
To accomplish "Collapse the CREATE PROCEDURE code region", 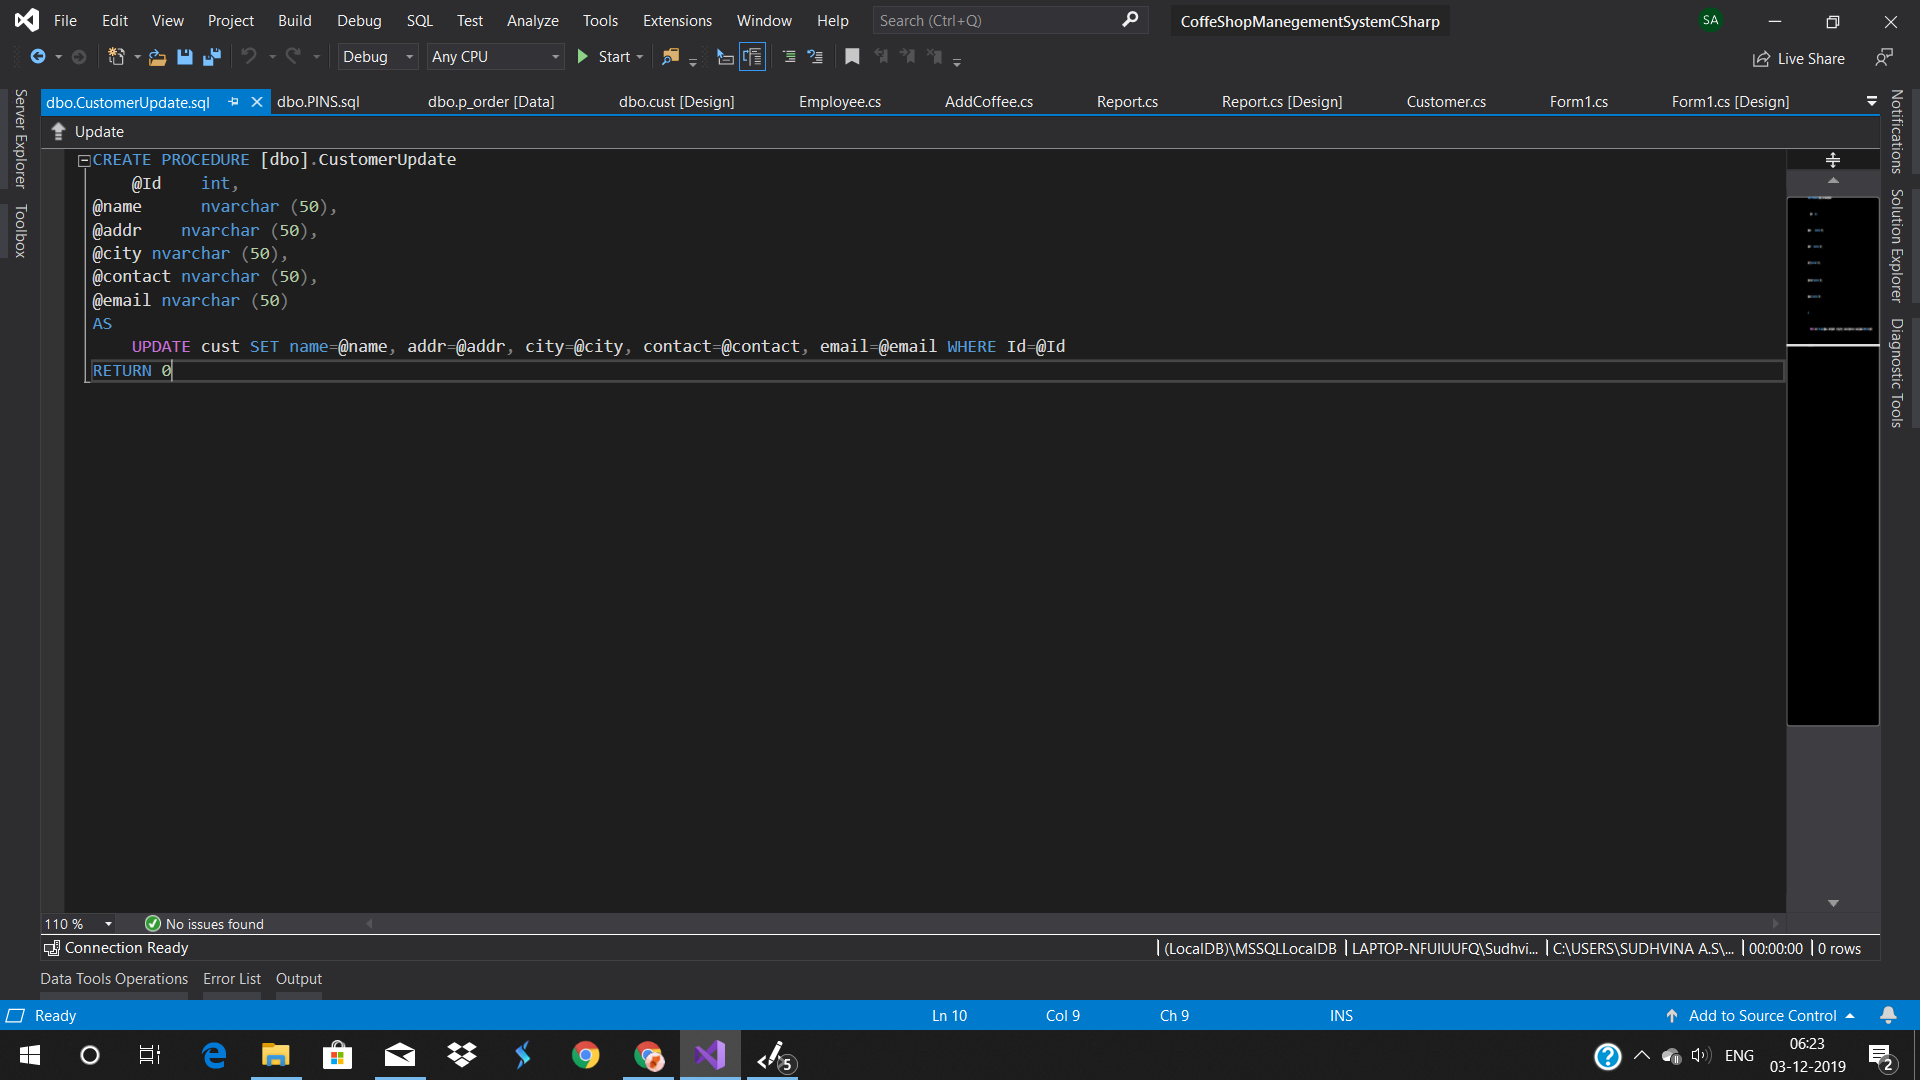I will [84, 159].
